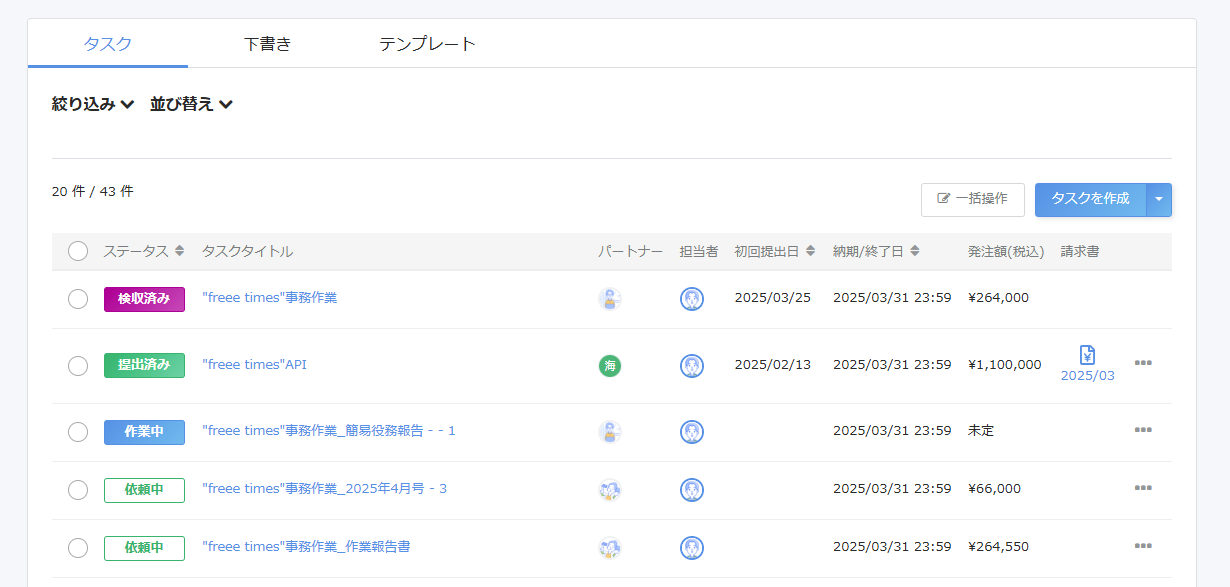Click 依頼中 badge in 2025年4月号 row
This screenshot has width=1230, height=587.
[144, 490]
